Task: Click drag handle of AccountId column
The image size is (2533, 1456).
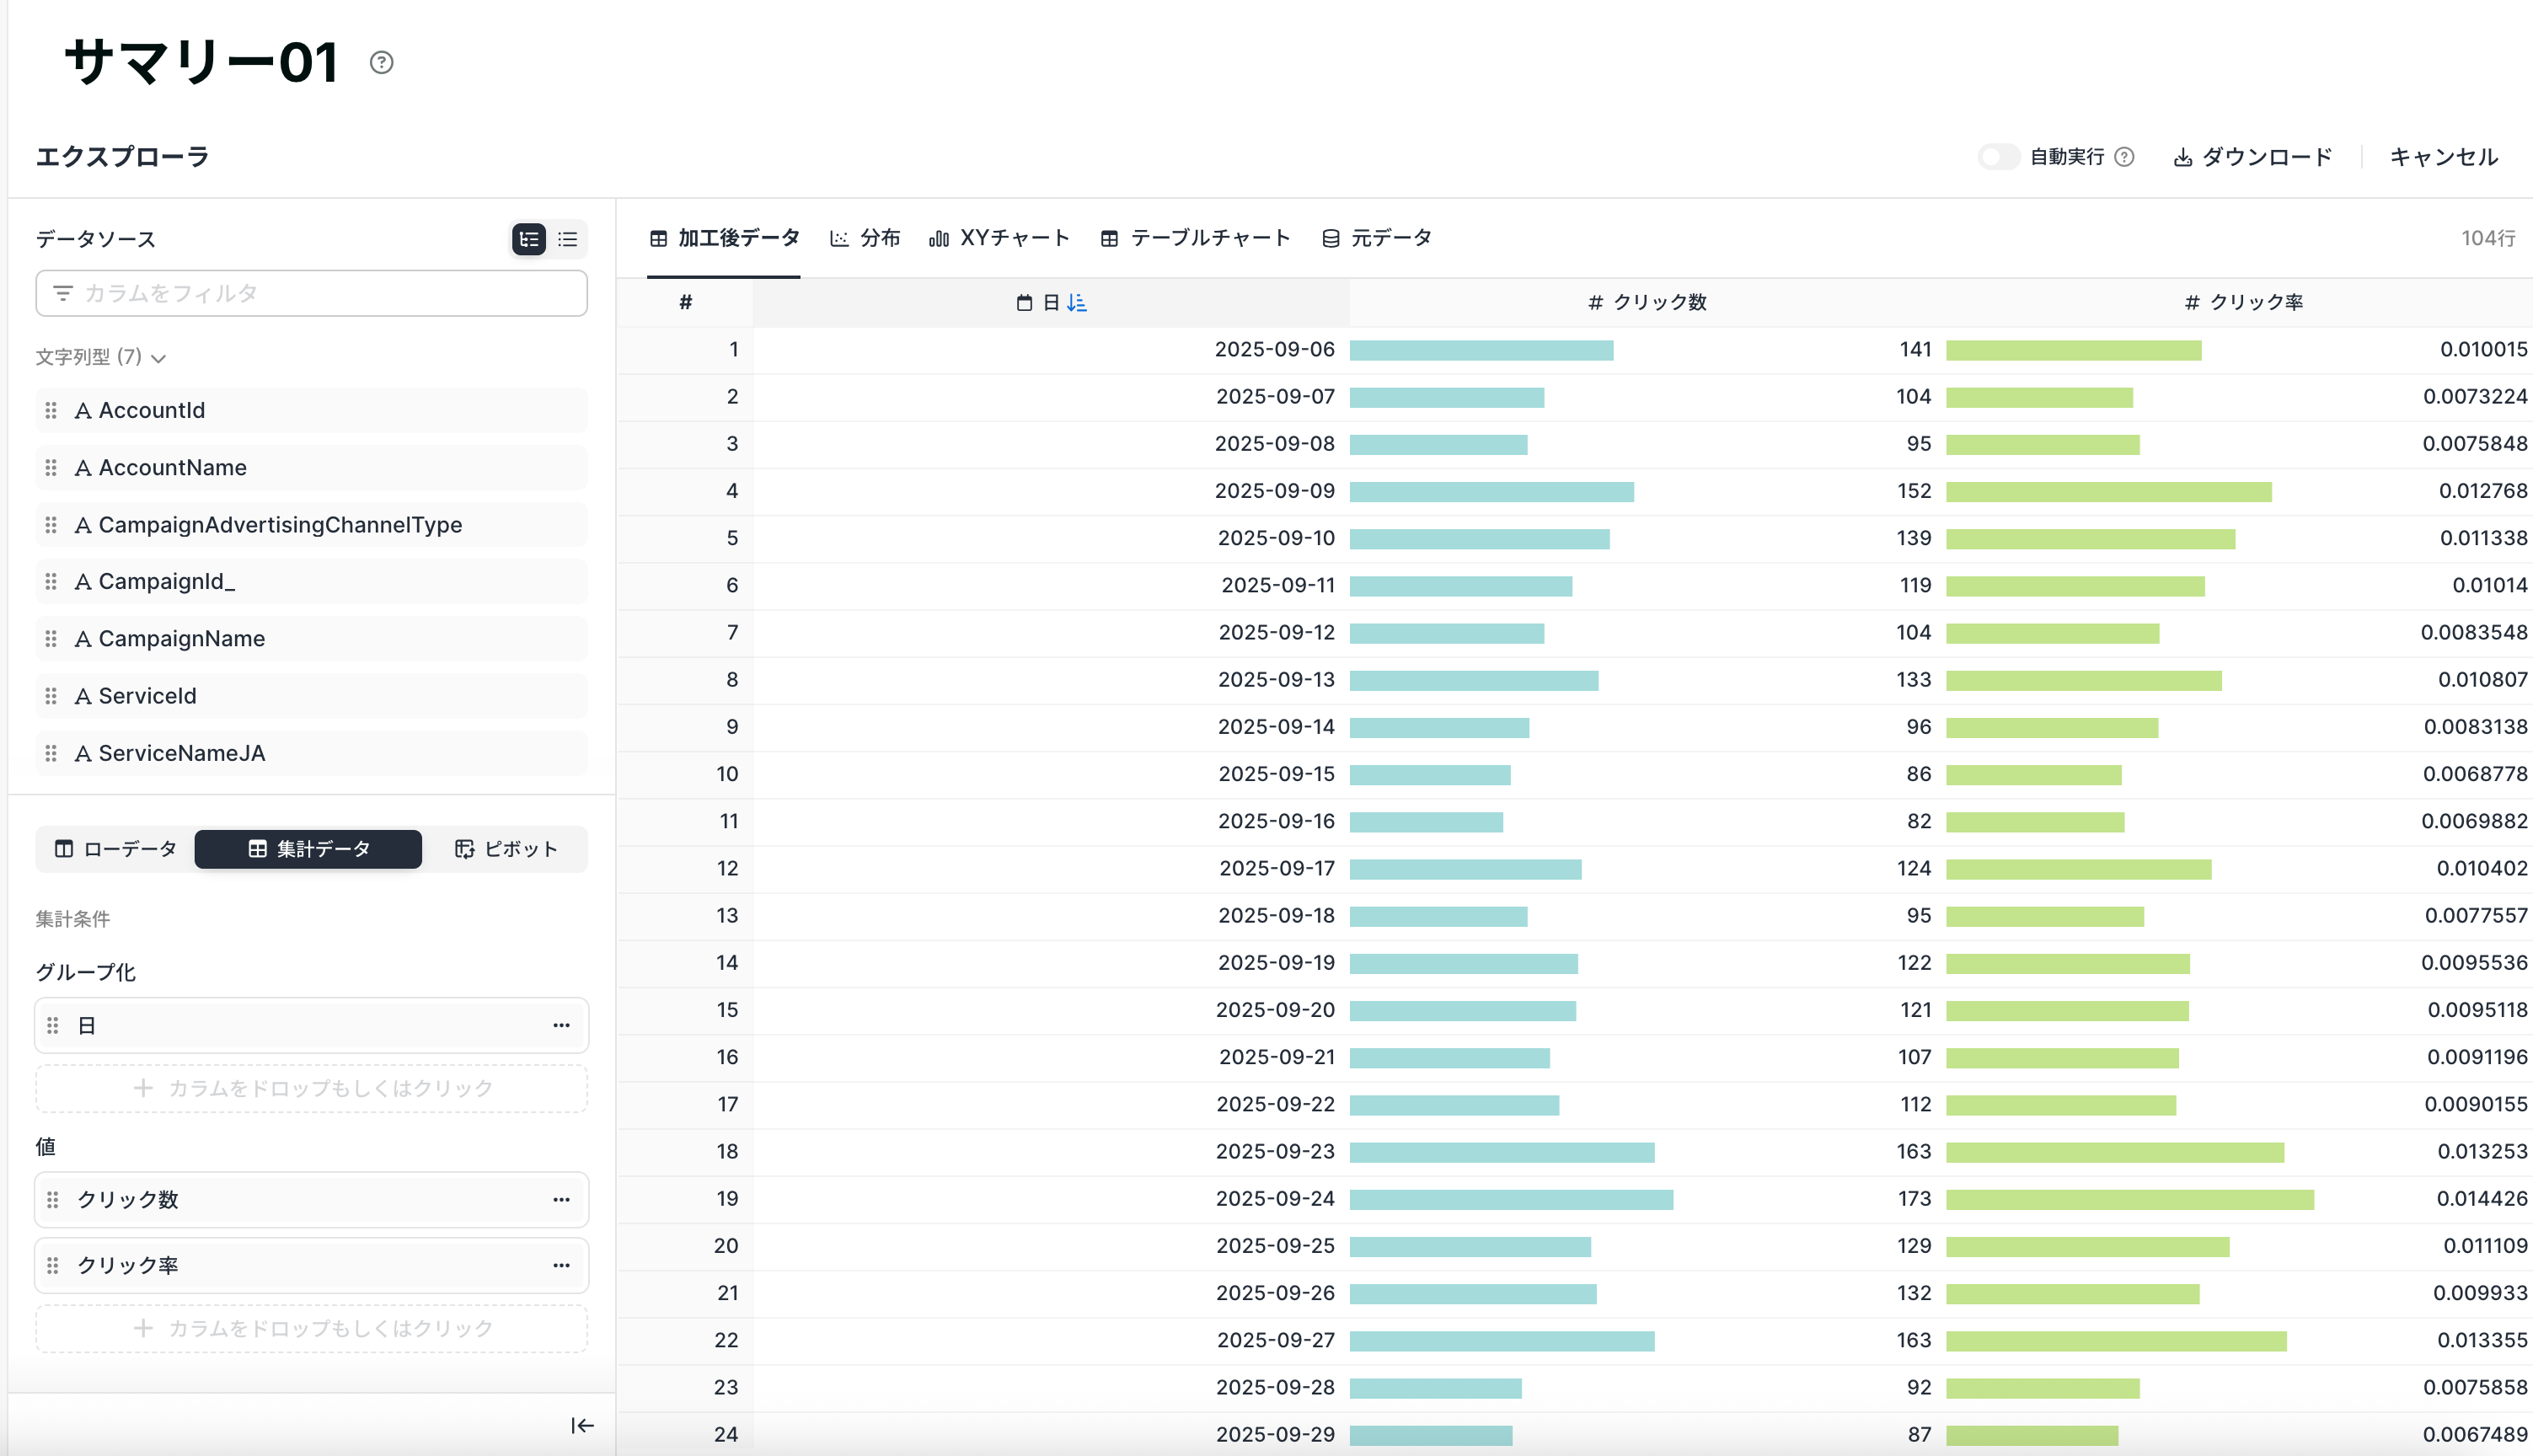Action: (x=51, y=410)
